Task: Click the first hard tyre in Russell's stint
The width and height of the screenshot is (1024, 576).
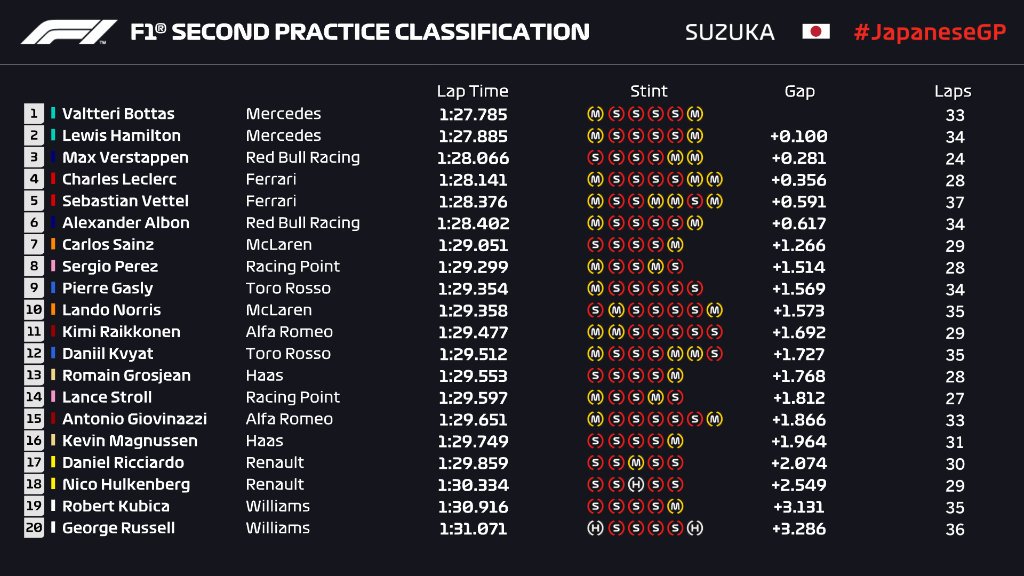Action: click(595, 528)
